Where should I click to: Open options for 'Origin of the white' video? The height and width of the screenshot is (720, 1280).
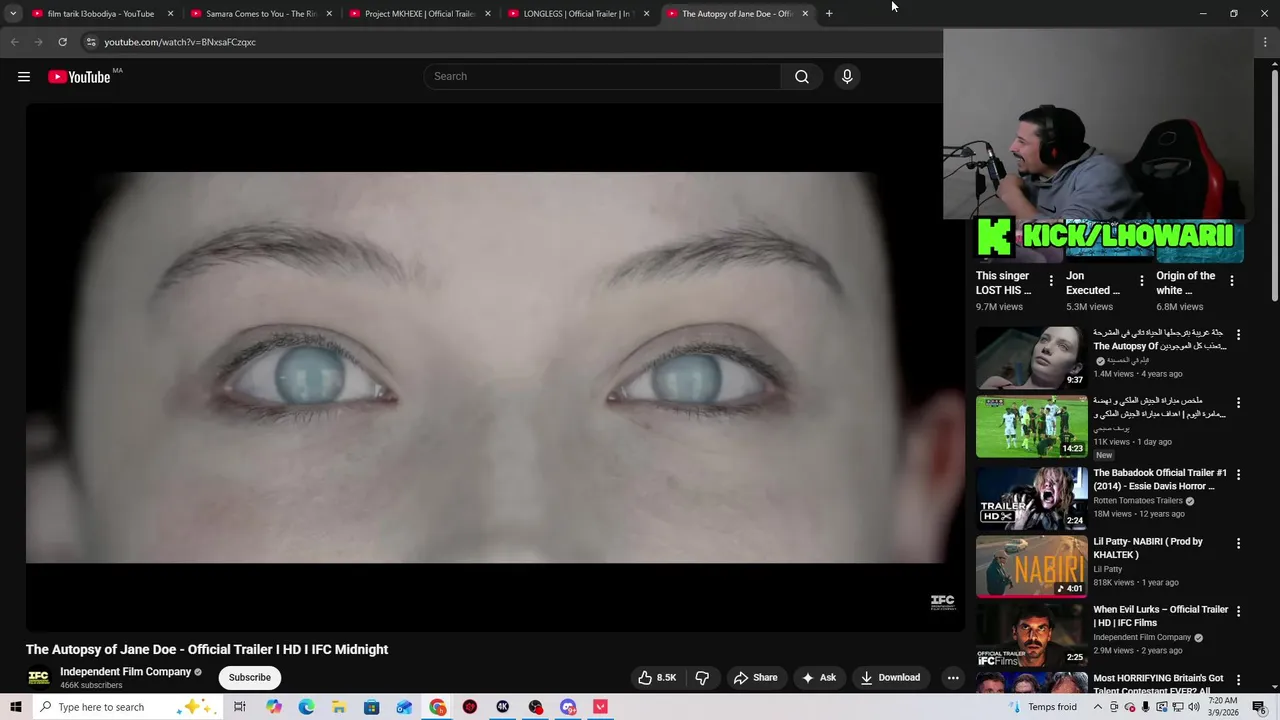[x=1232, y=281]
